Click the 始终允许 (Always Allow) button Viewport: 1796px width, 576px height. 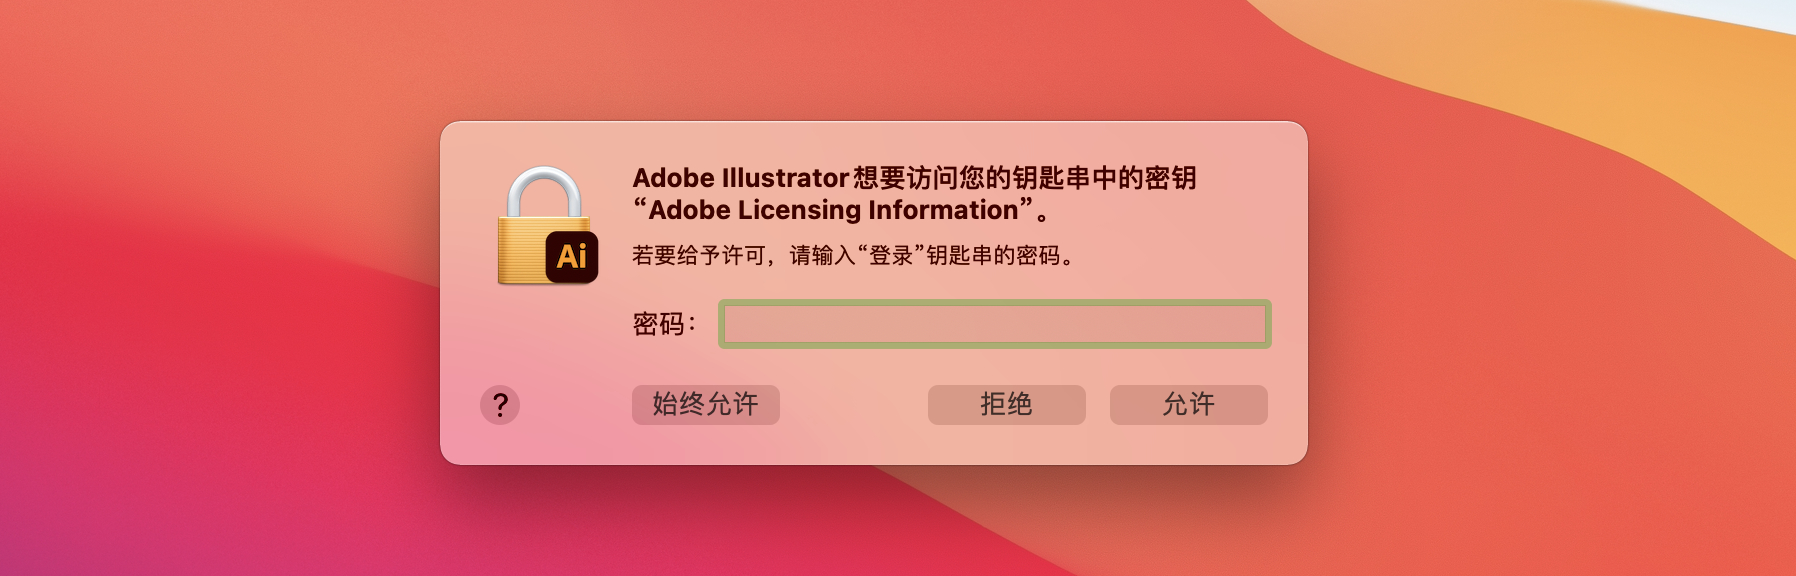tap(705, 405)
